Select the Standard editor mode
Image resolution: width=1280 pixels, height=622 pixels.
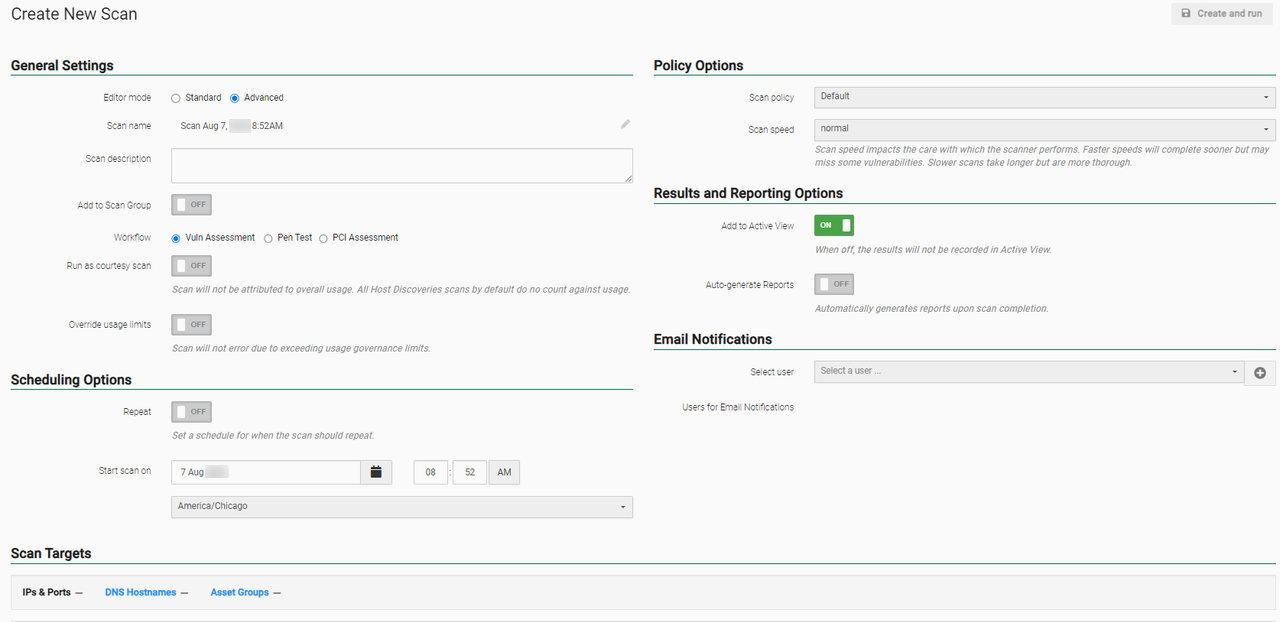click(176, 98)
